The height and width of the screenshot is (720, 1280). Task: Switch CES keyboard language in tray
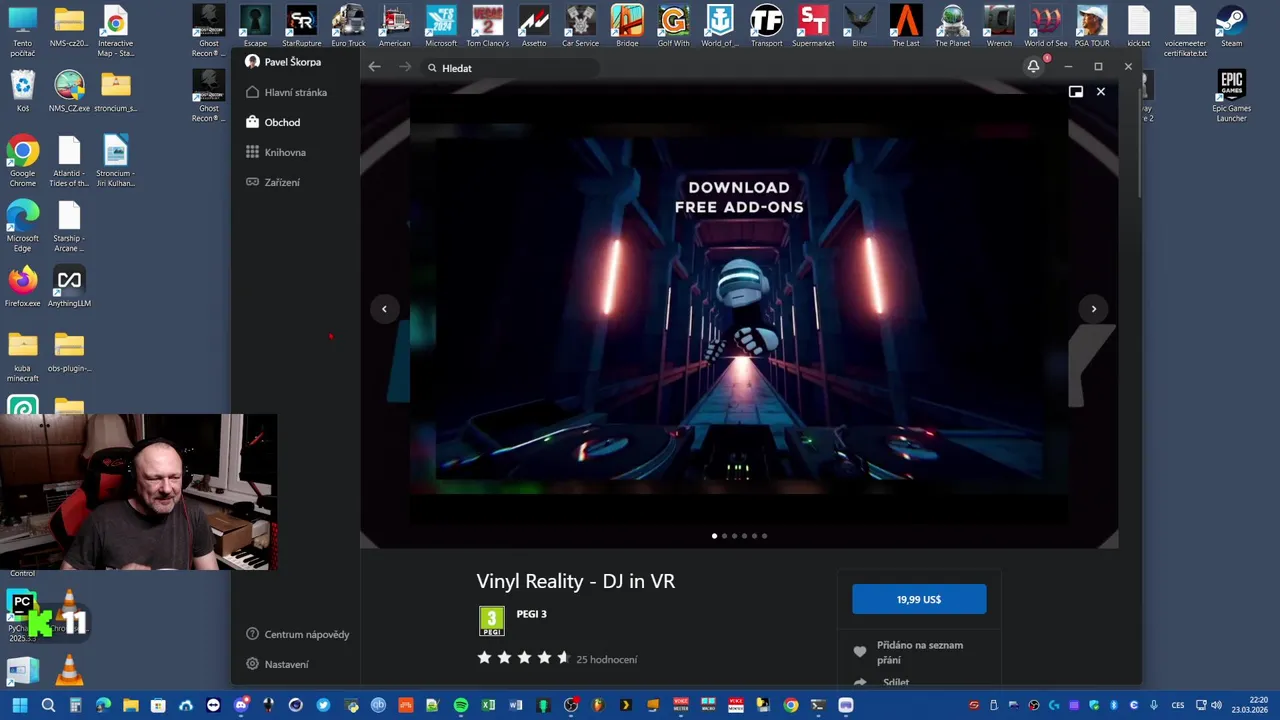pyautogui.click(x=1178, y=705)
